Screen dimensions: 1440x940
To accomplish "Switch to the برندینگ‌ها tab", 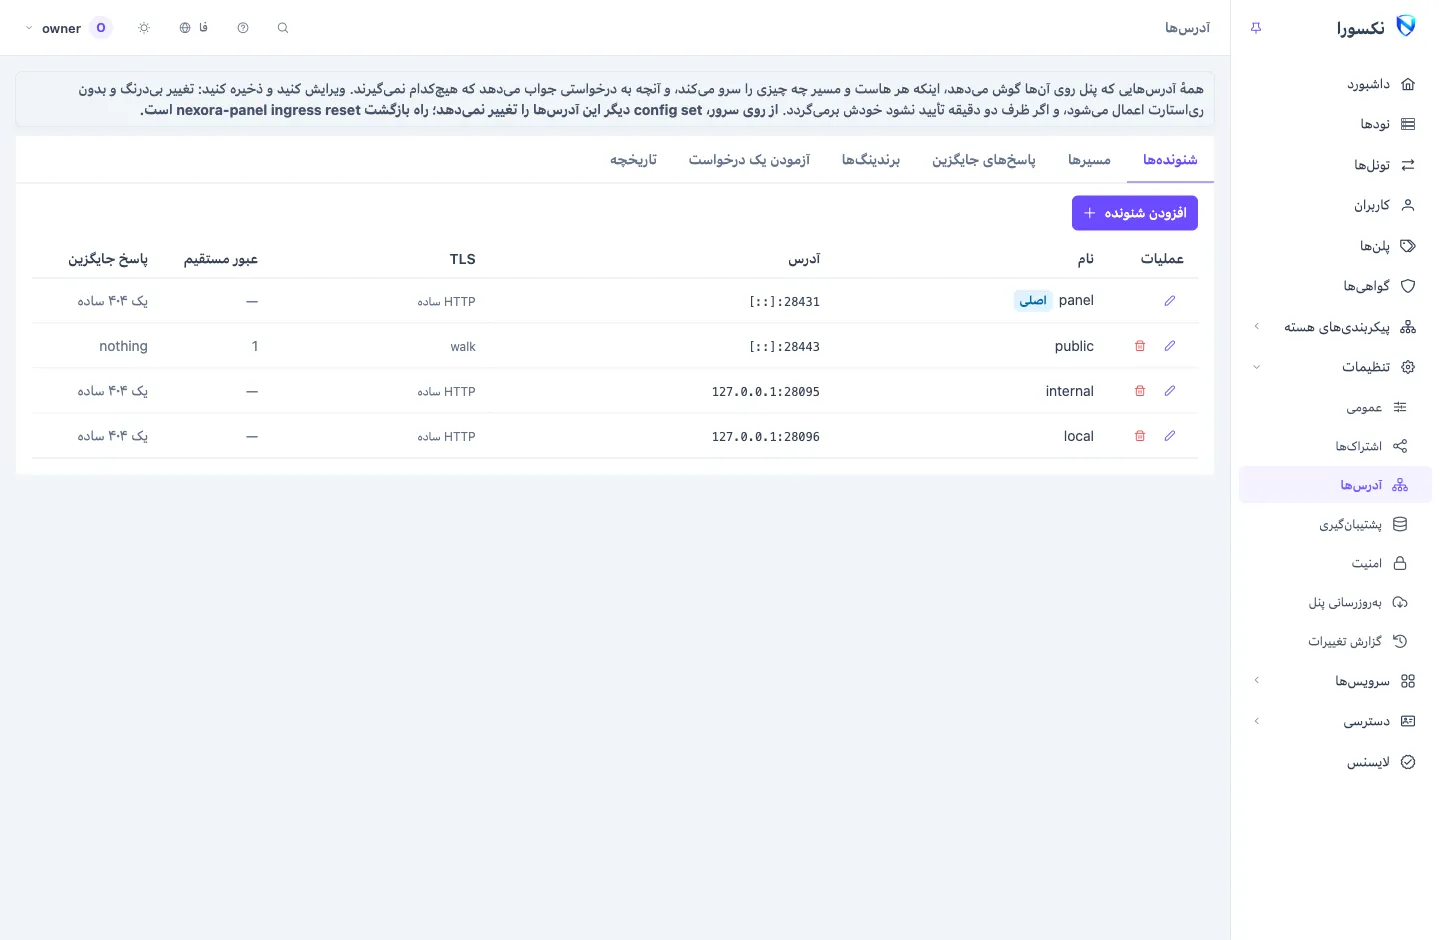I will coord(871,160).
